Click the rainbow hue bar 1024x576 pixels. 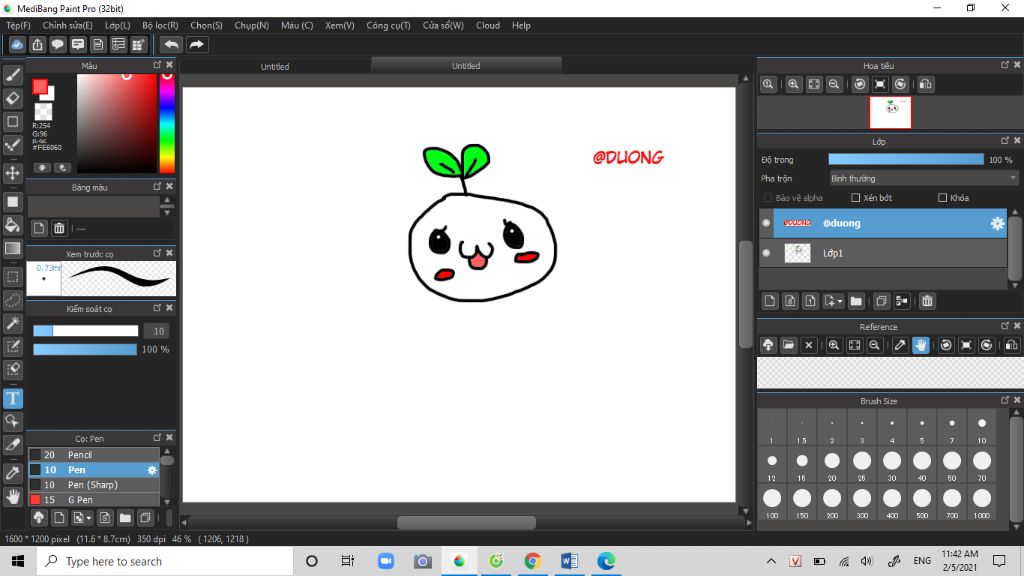click(167, 123)
